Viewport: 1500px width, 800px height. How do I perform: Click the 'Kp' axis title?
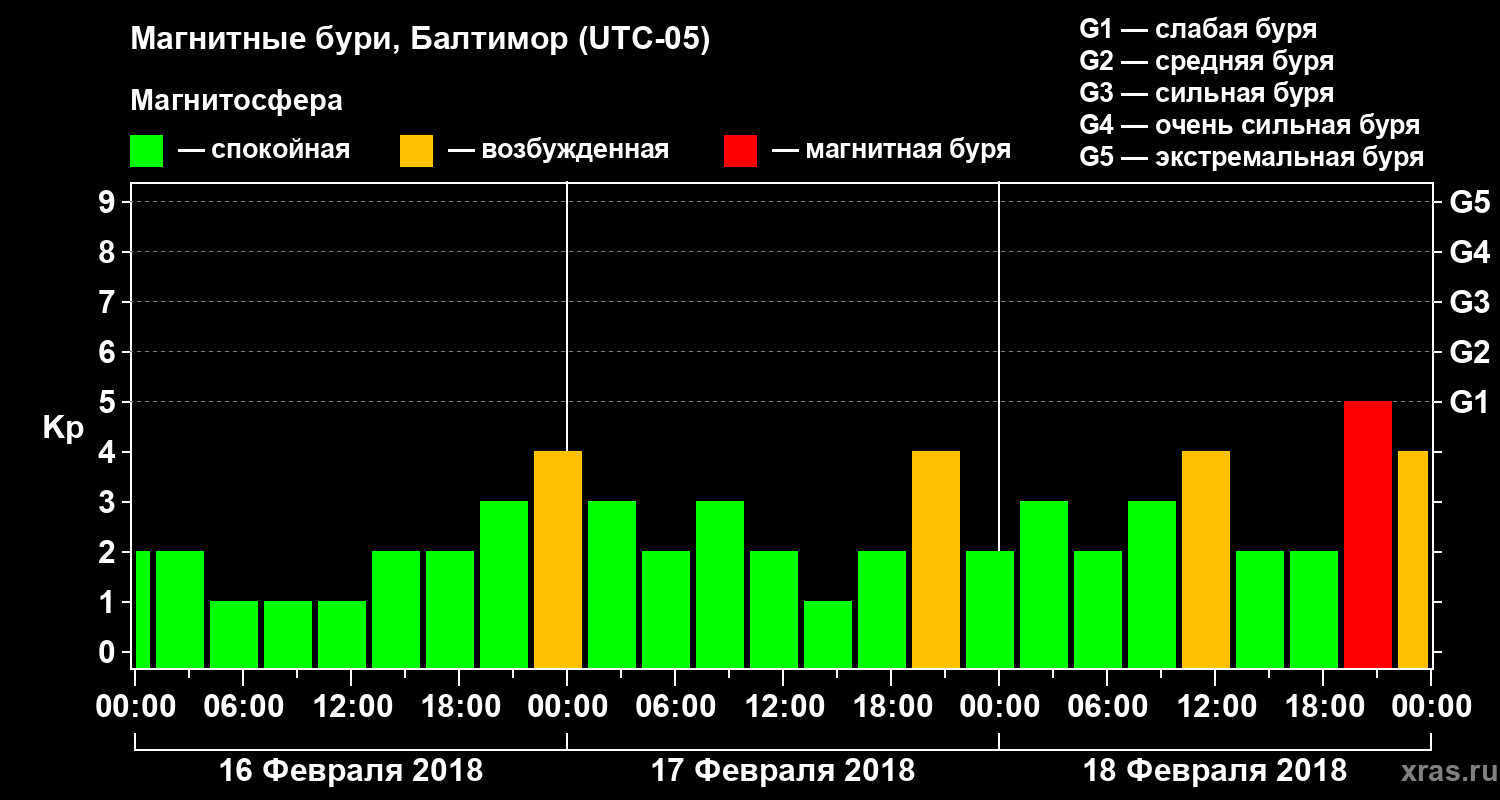coord(63,429)
